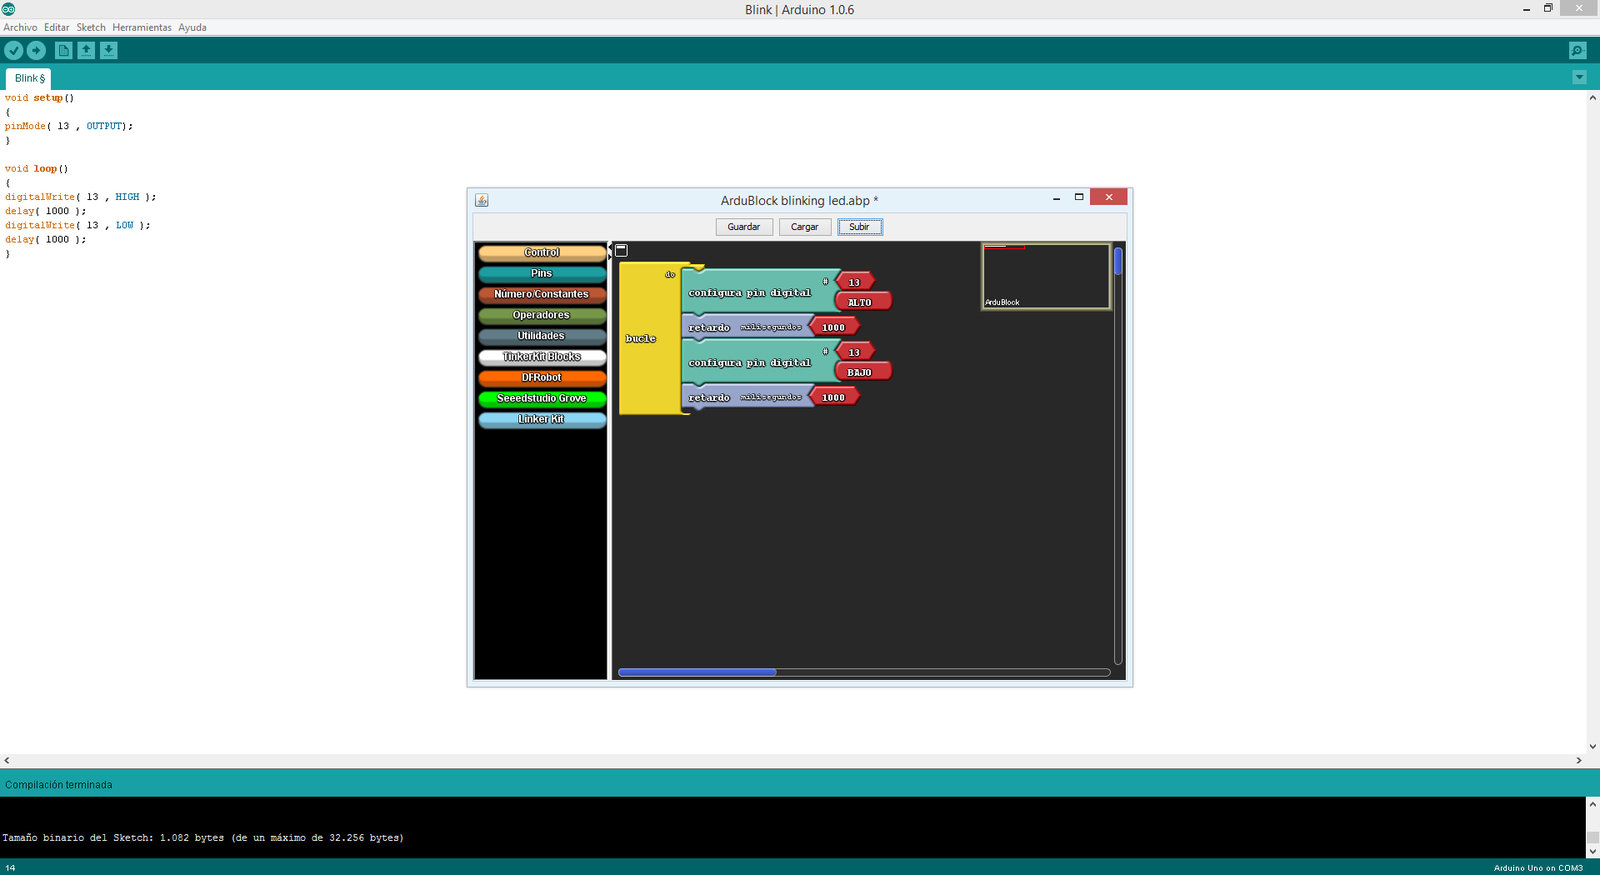Click the Arduino logo in title bar
The width and height of the screenshot is (1600, 875).
point(8,9)
